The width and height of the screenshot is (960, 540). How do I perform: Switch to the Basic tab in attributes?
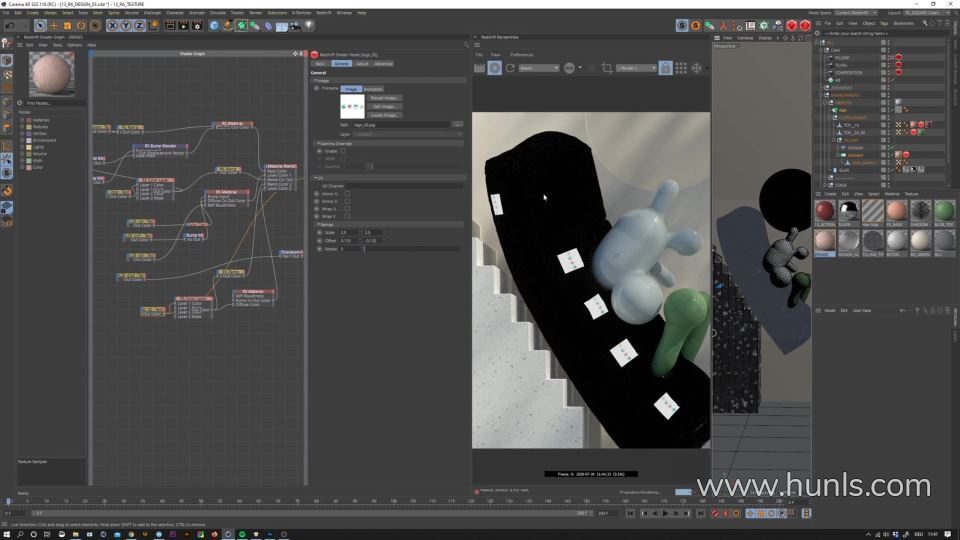[320, 64]
